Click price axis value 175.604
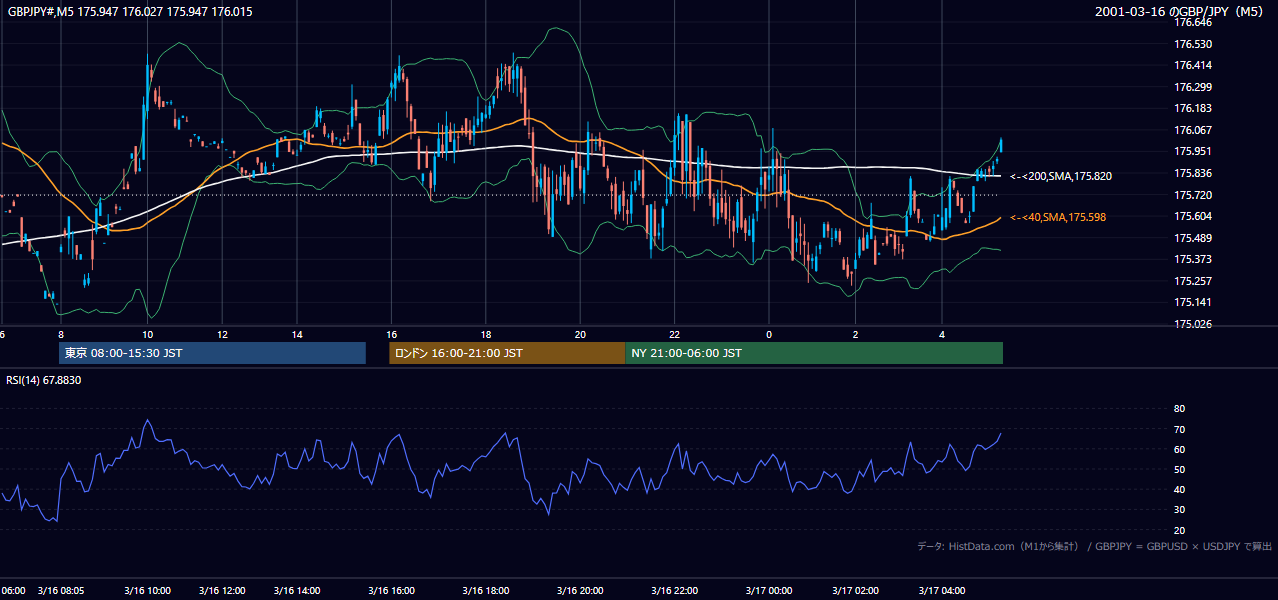 (1193, 216)
